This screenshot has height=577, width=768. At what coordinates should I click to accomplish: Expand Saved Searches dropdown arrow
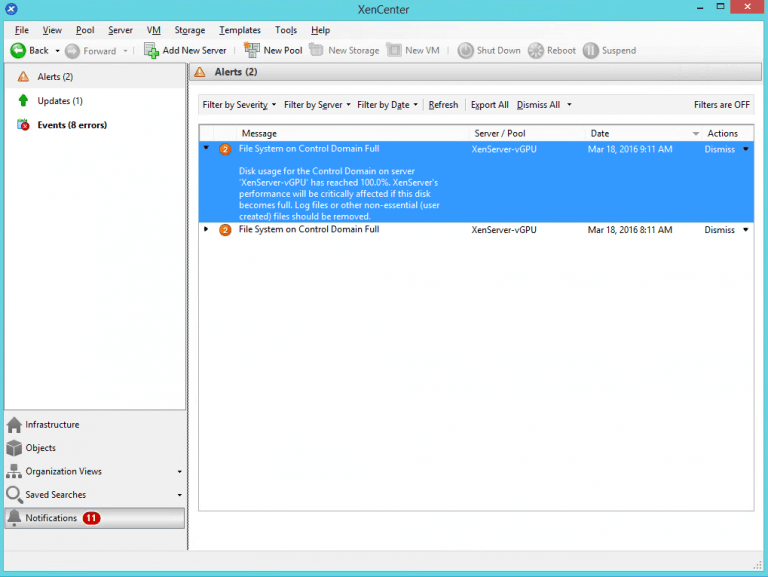[x=179, y=495]
